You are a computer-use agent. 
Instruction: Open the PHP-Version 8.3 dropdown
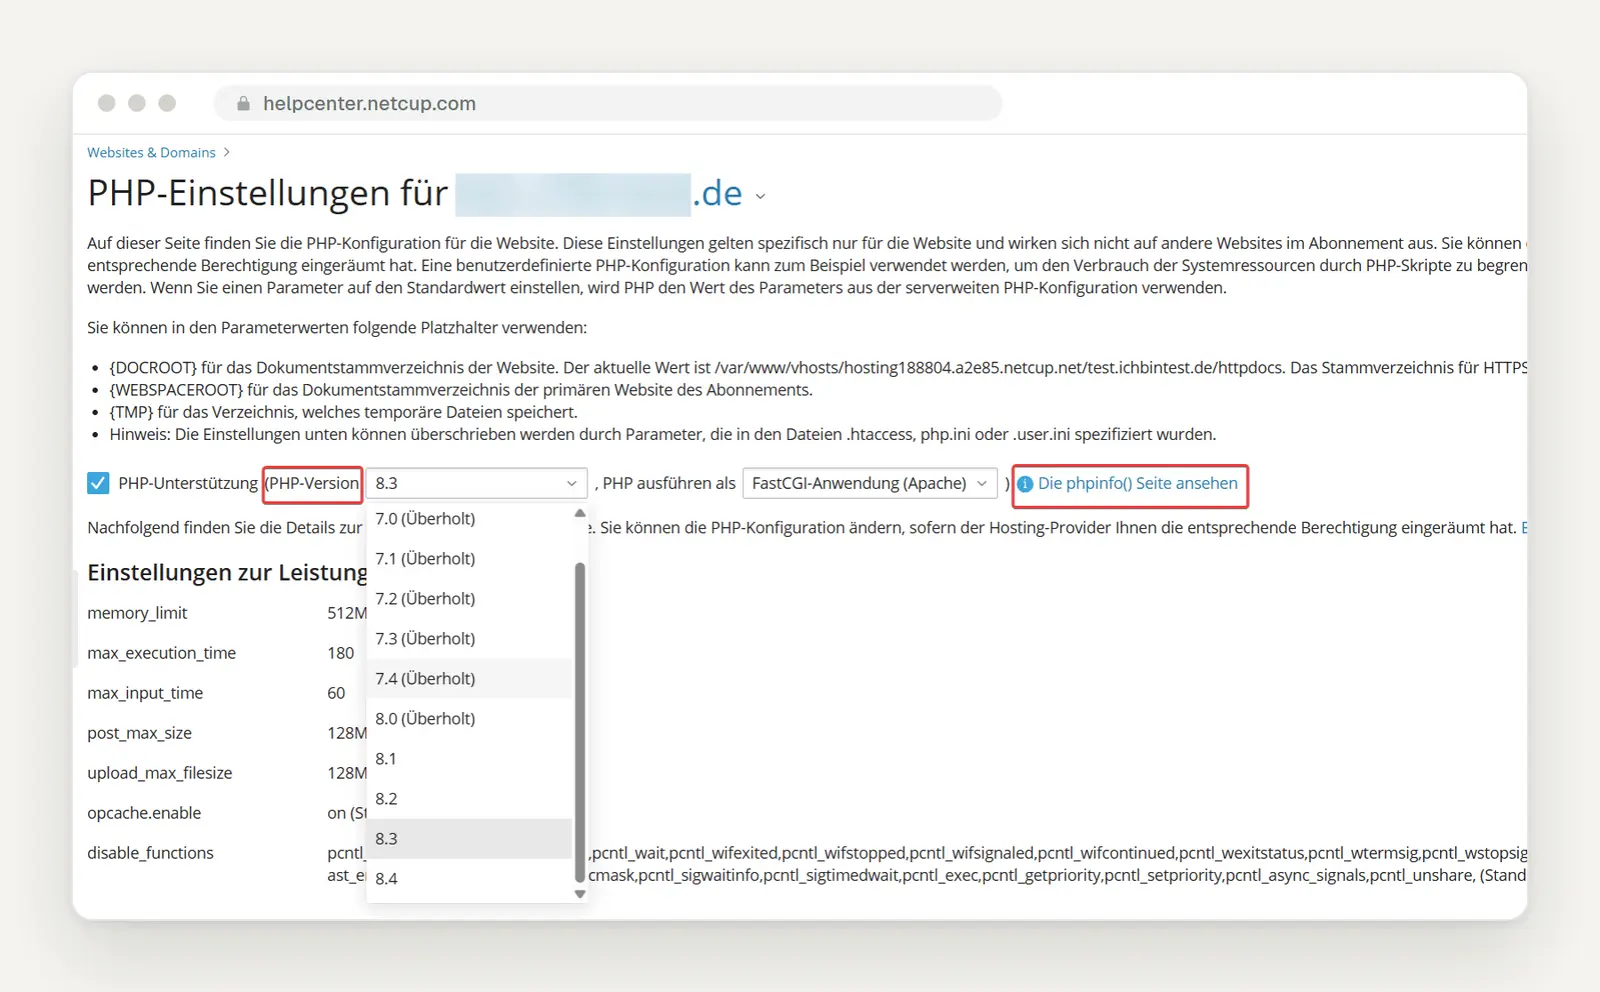point(476,483)
